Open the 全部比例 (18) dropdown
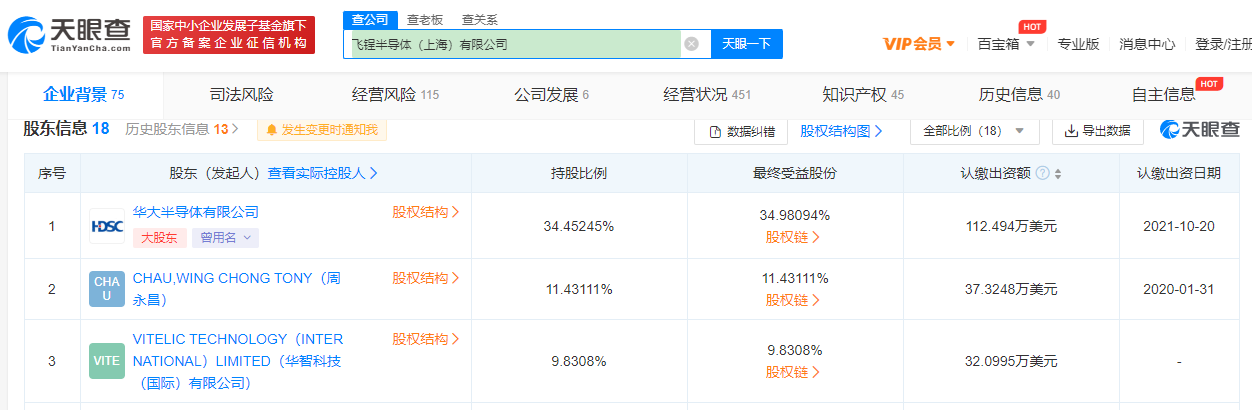 (x=974, y=131)
